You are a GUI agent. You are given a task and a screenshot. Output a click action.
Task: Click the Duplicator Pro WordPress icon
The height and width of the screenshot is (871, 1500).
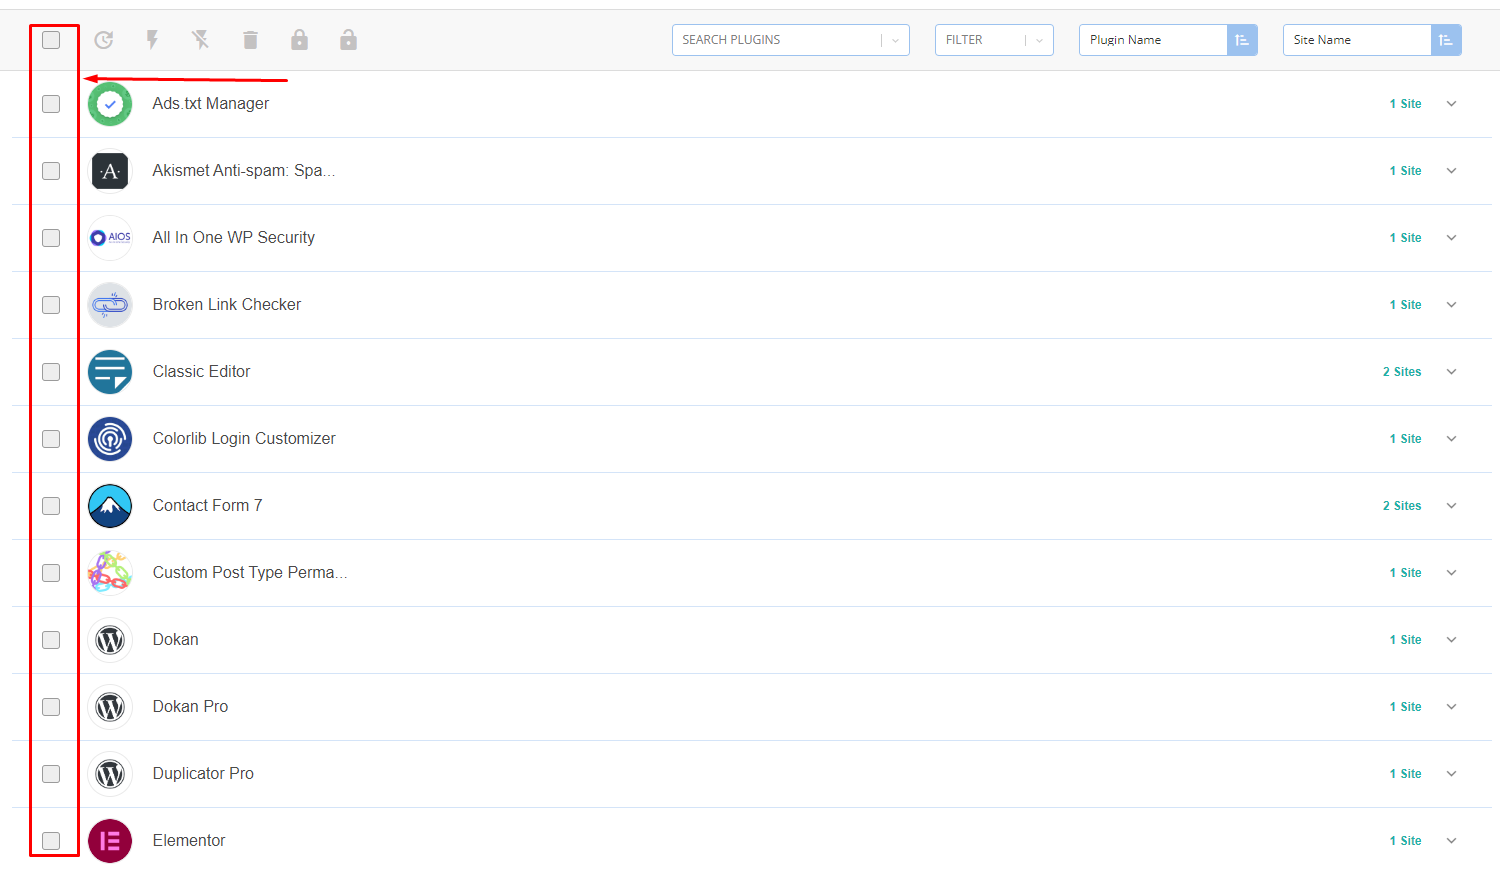click(110, 774)
